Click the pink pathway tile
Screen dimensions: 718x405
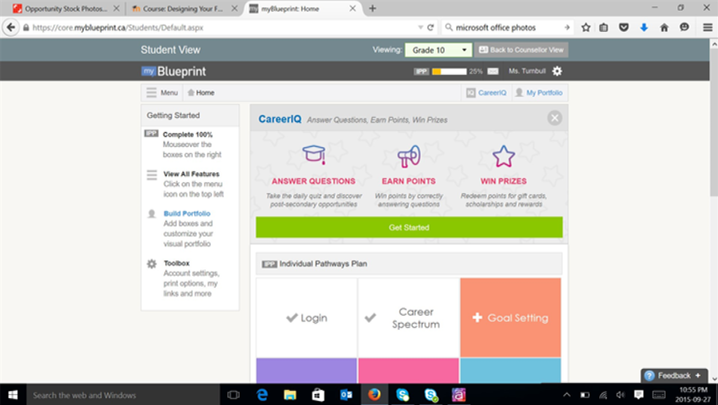pos(408,370)
